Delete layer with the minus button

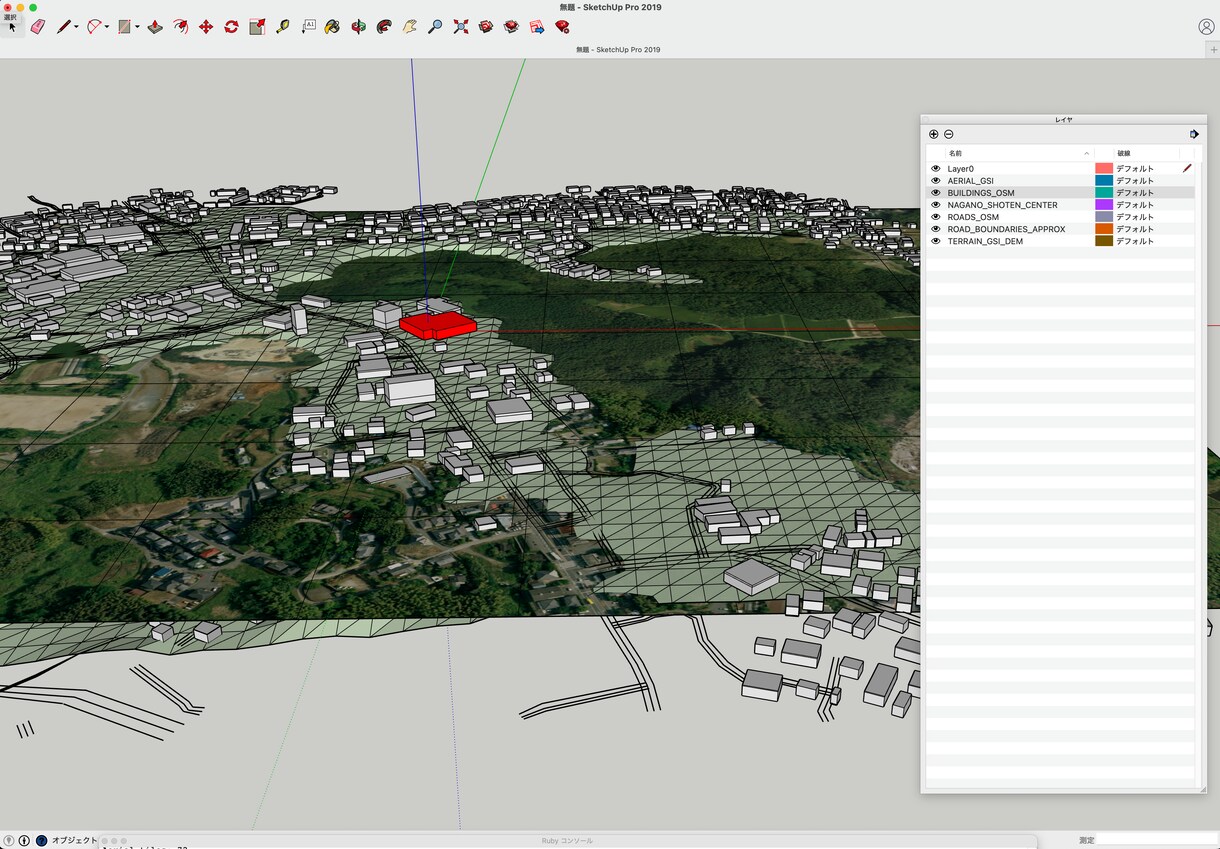pos(949,134)
